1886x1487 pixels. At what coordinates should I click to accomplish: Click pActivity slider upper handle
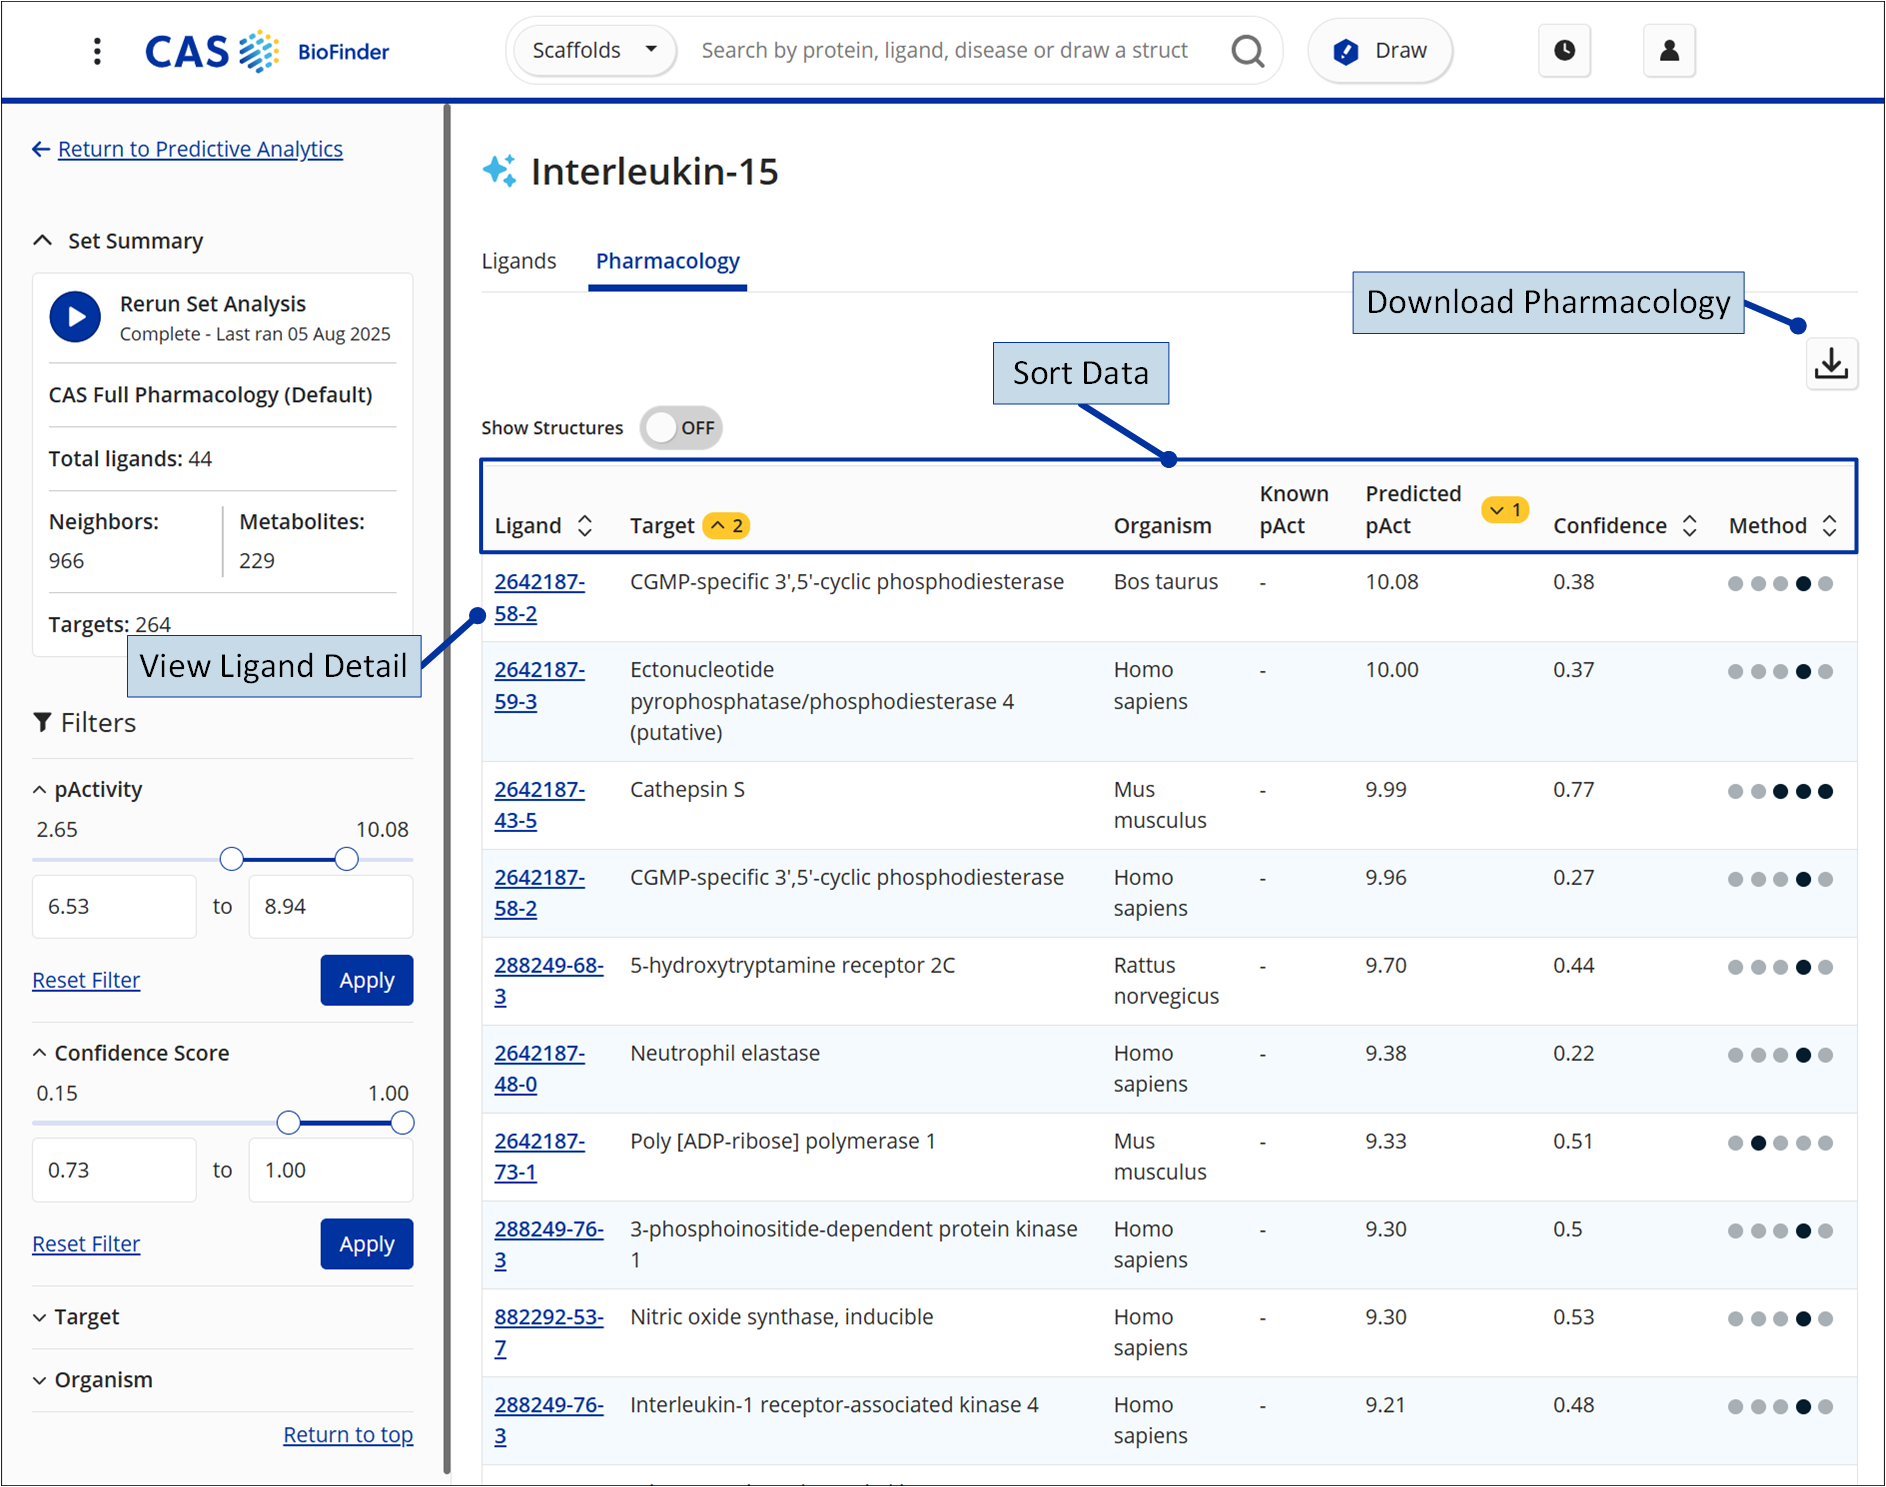click(x=346, y=859)
